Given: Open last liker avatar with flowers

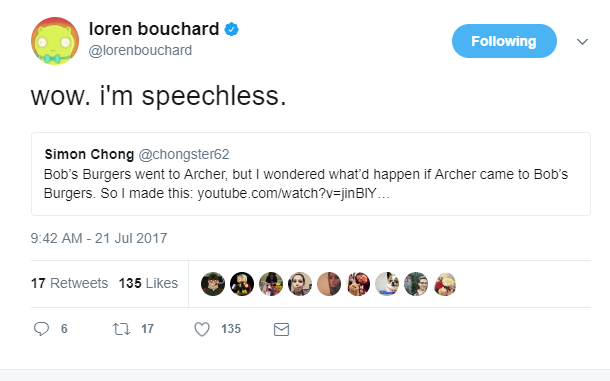Looking at the screenshot, I should click(x=445, y=284).
